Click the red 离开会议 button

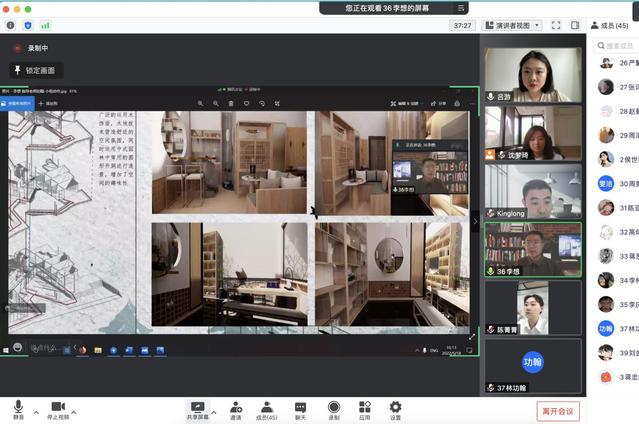[557, 411]
